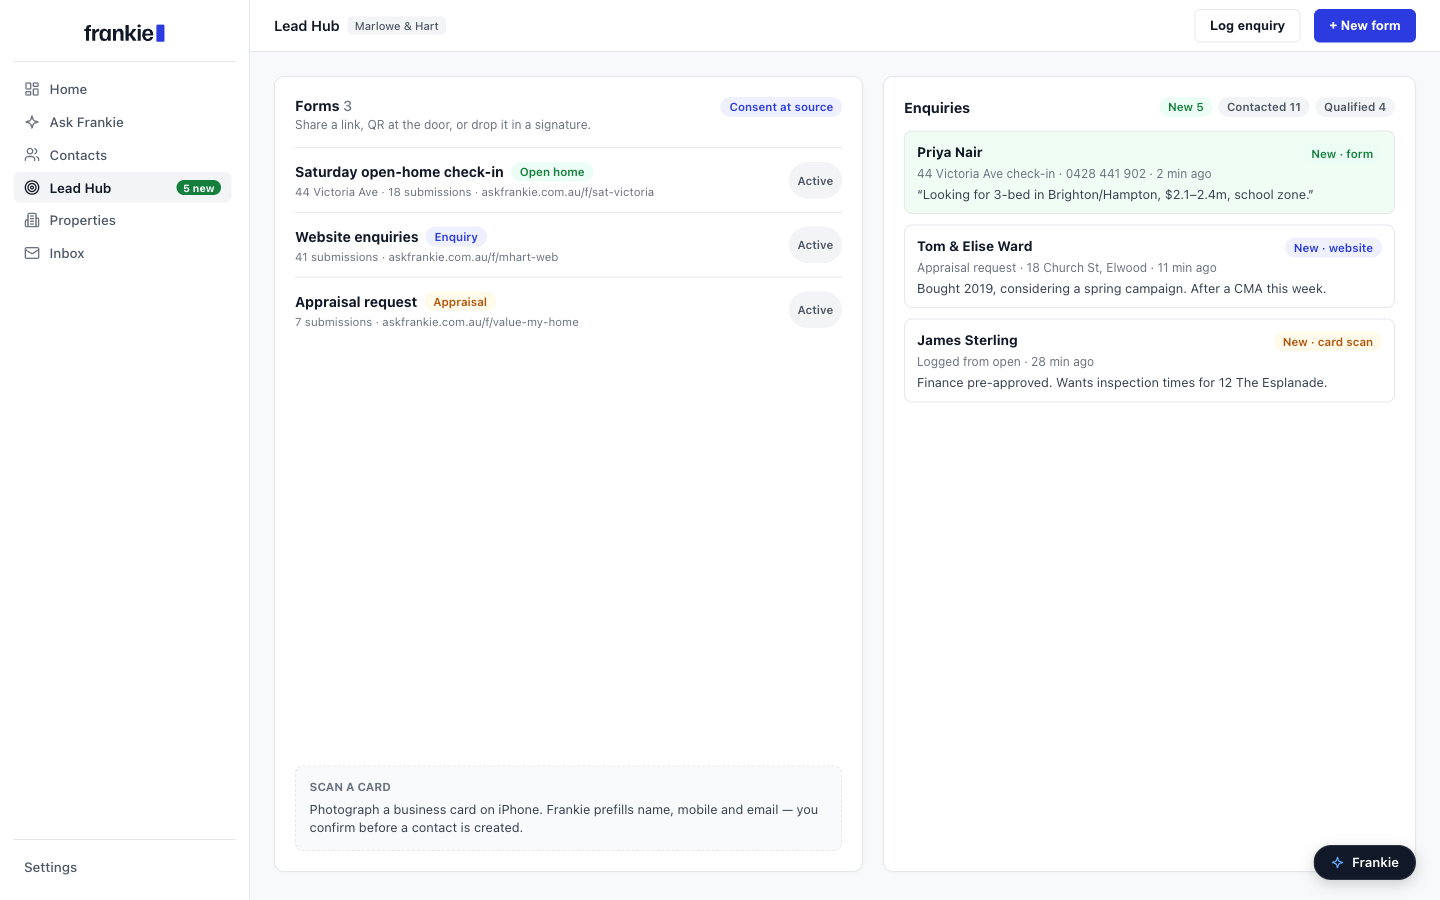The image size is (1440, 900).
Task: Click the New · website label
Action: pos(1333,248)
